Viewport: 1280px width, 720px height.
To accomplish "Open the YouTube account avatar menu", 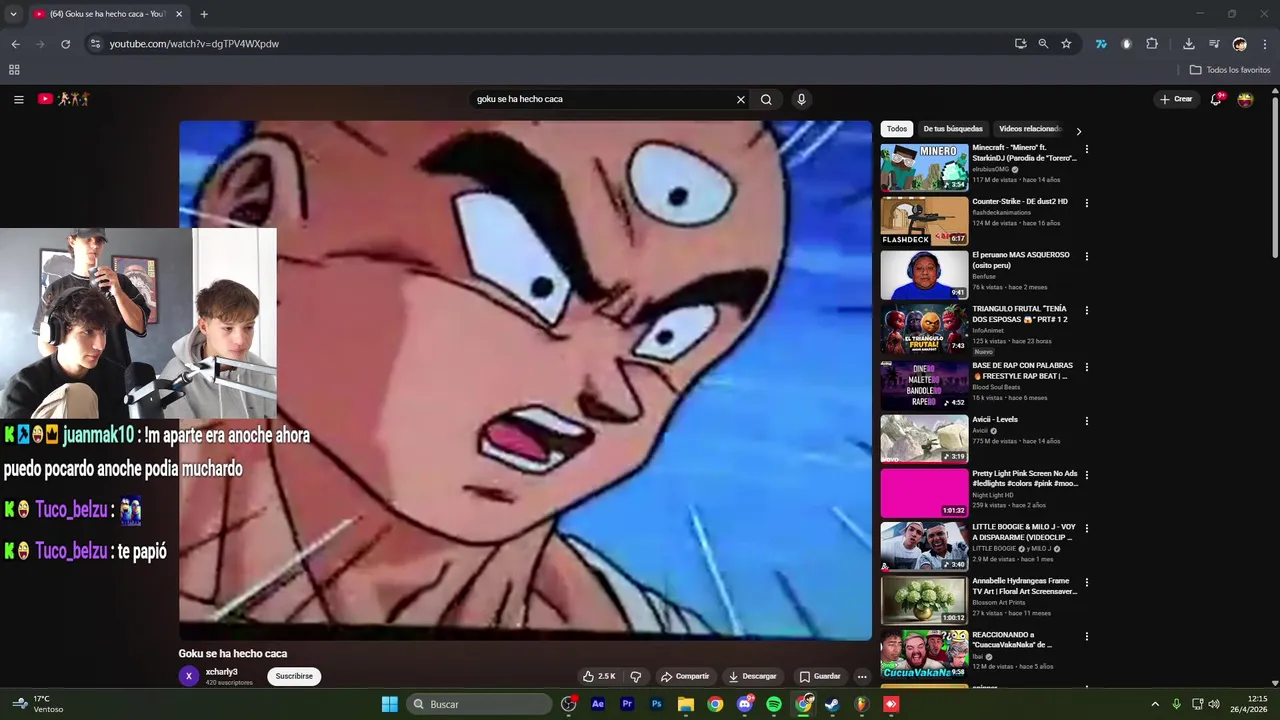I will click(x=1245, y=99).
